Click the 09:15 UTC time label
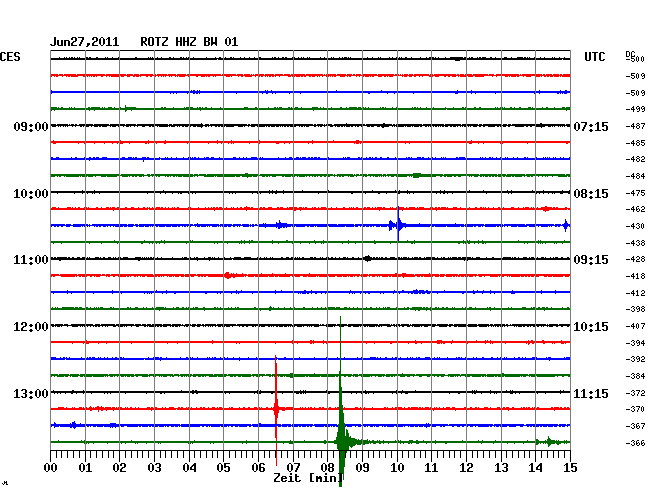Image resolution: width=650 pixels, height=494 pixels. tap(591, 260)
